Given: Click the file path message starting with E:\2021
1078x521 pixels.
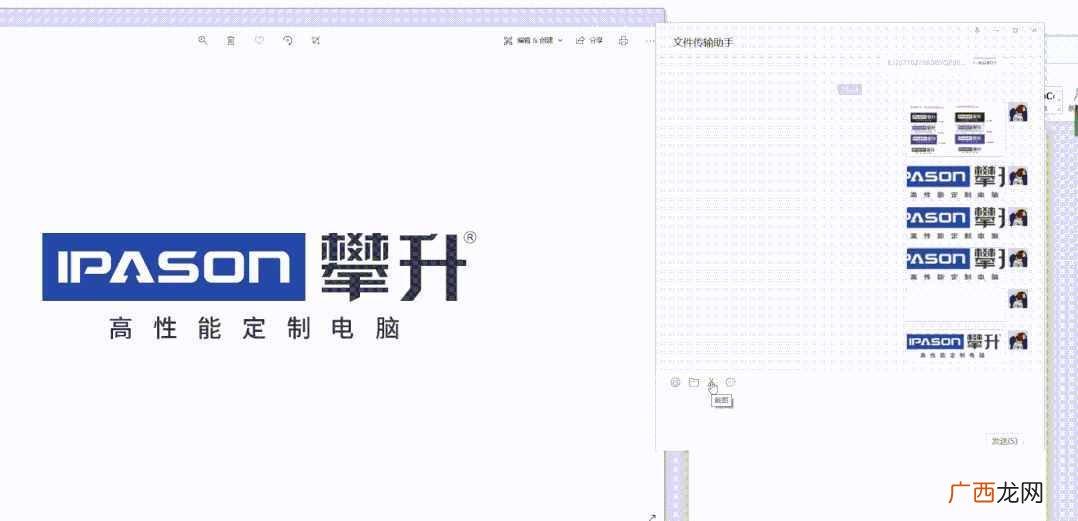Looking at the screenshot, I should click(926, 63).
